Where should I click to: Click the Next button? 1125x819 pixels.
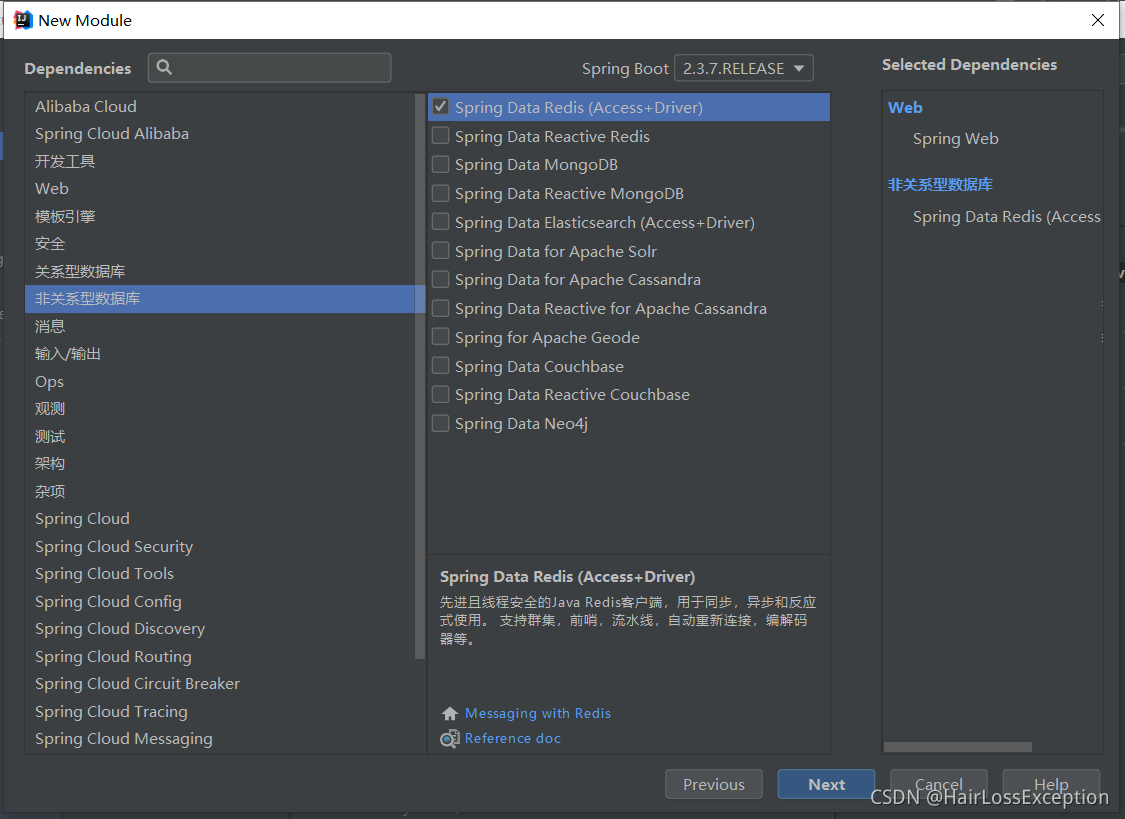pos(827,785)
